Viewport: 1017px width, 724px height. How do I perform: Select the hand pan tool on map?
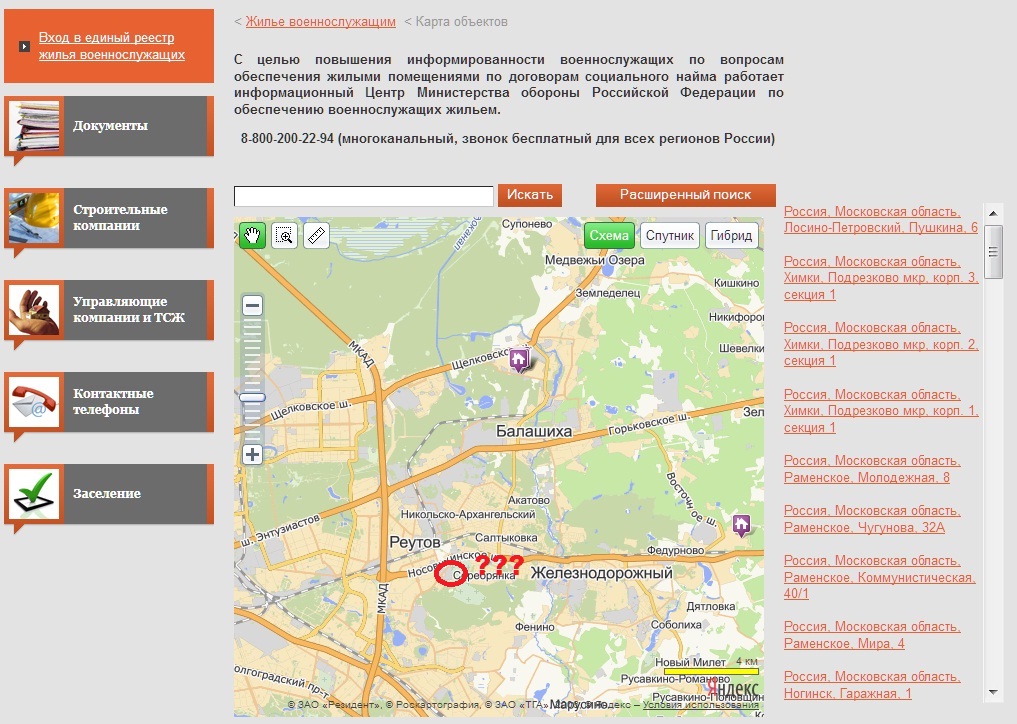(253, 236)
